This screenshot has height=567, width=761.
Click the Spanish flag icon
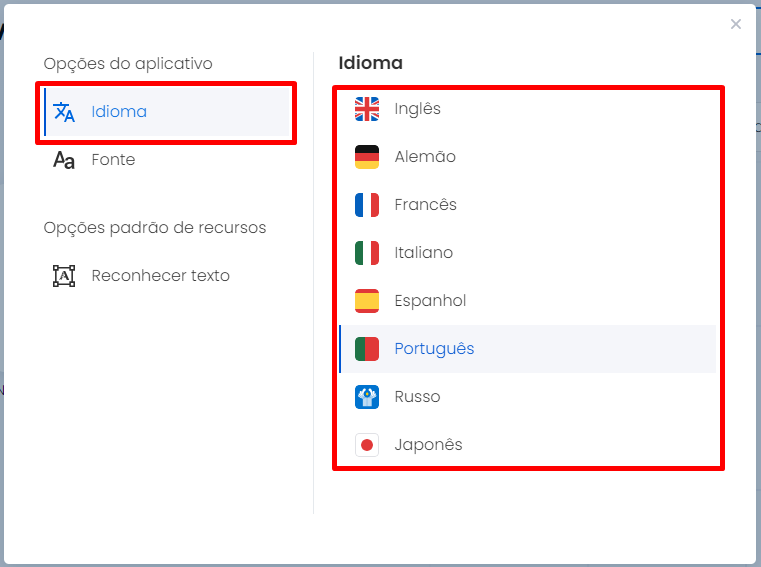(367, 301)
